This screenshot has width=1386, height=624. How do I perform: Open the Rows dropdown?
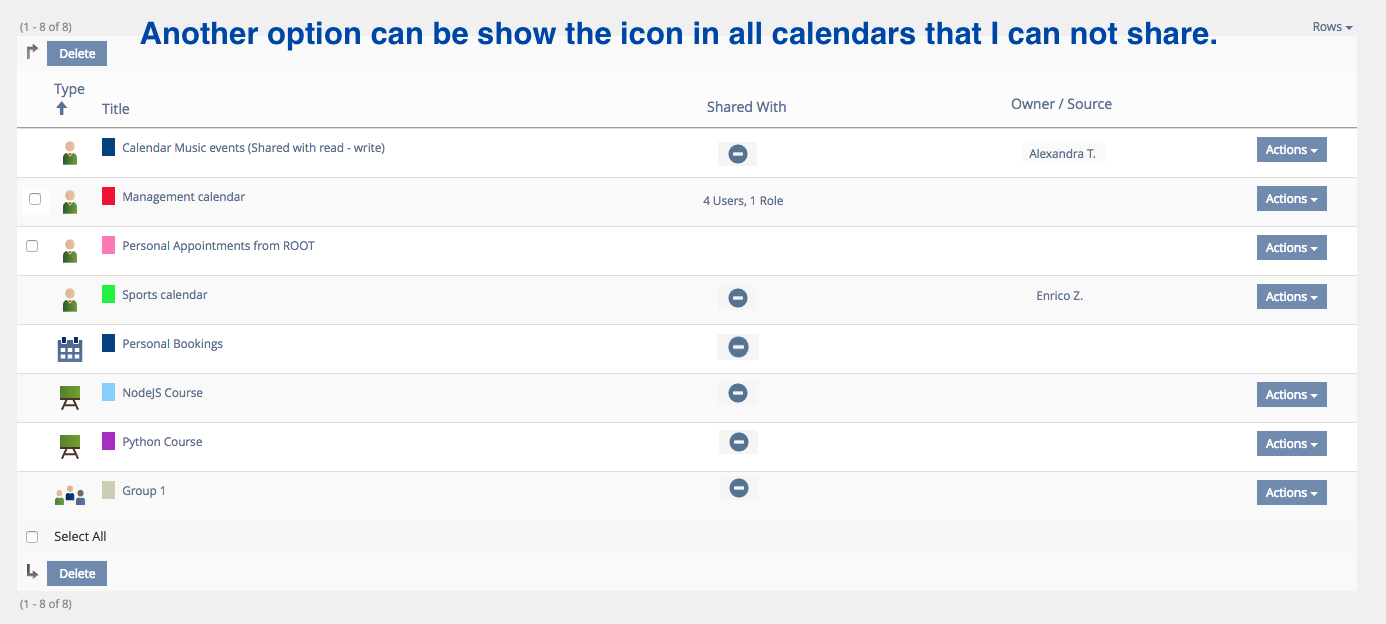pyautogui.click(x=1332, y=27)
